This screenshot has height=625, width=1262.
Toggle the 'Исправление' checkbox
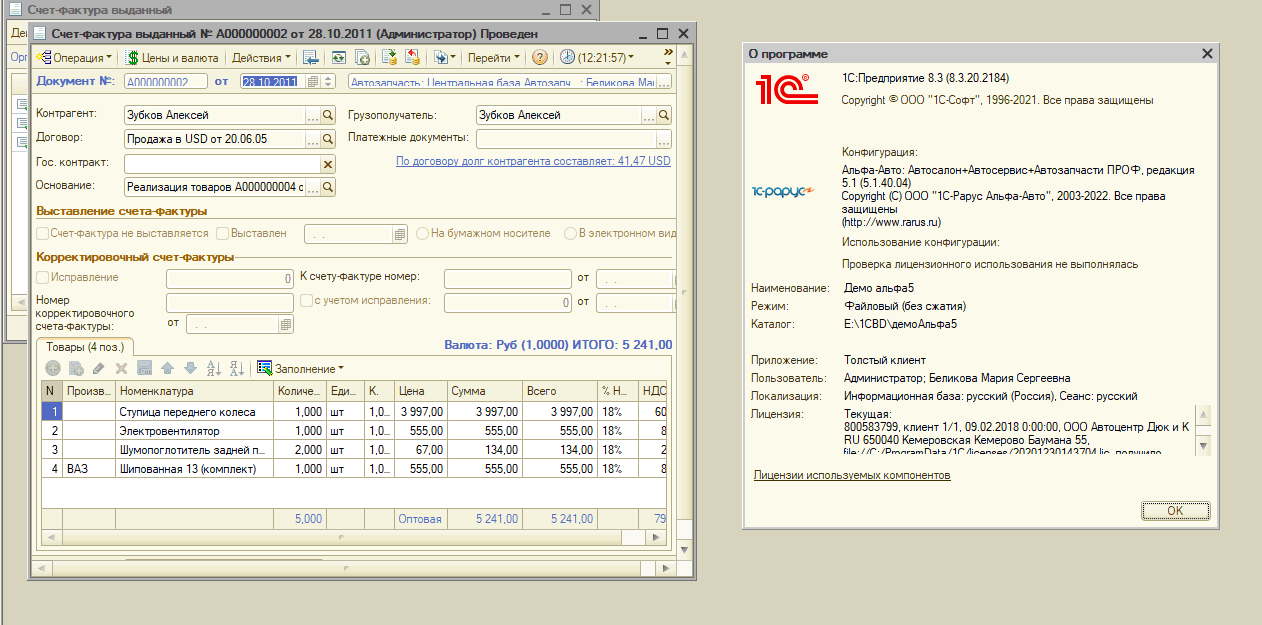(x=42, y=277)
